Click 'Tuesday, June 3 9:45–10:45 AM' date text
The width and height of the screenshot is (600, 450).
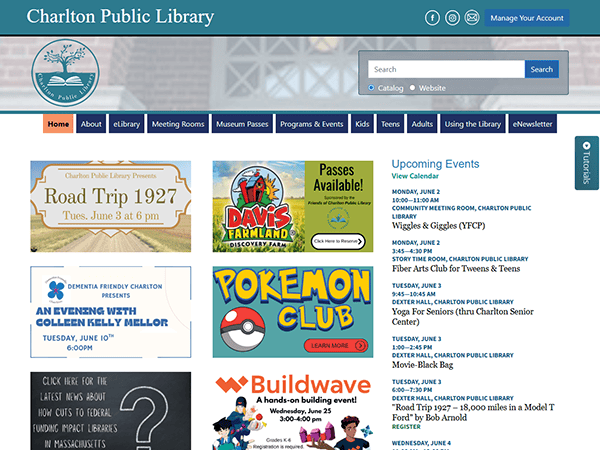(416, 290)
